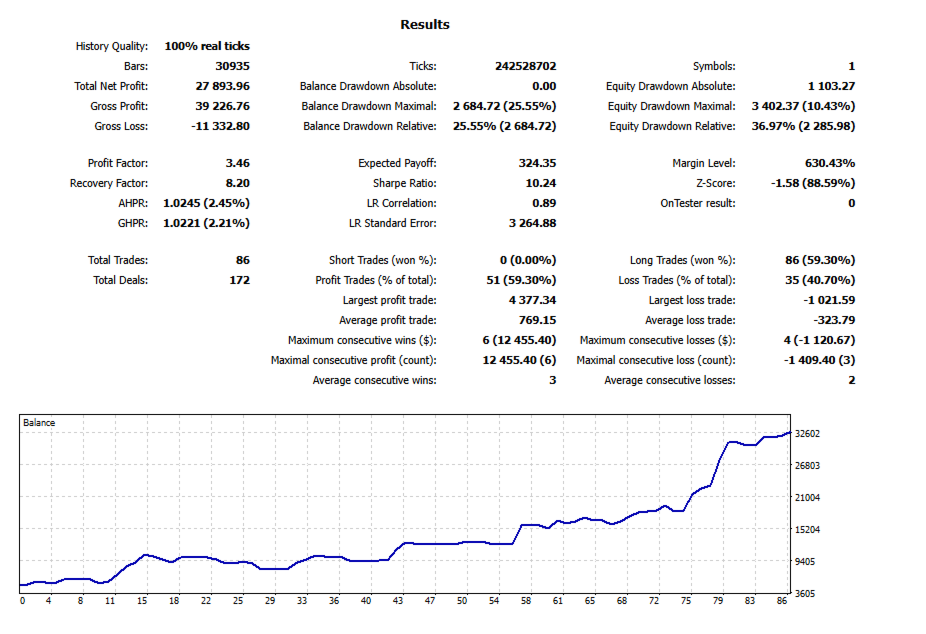Click the 9405 label on chart axis
Viewport: 926px width, 634px height.
click(806, 561)
